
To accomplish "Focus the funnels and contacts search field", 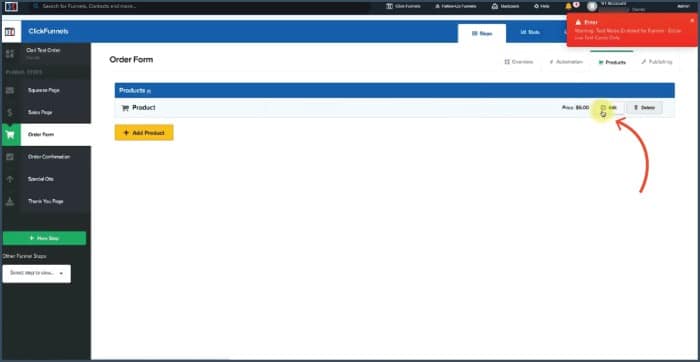I will pos(201,6).
